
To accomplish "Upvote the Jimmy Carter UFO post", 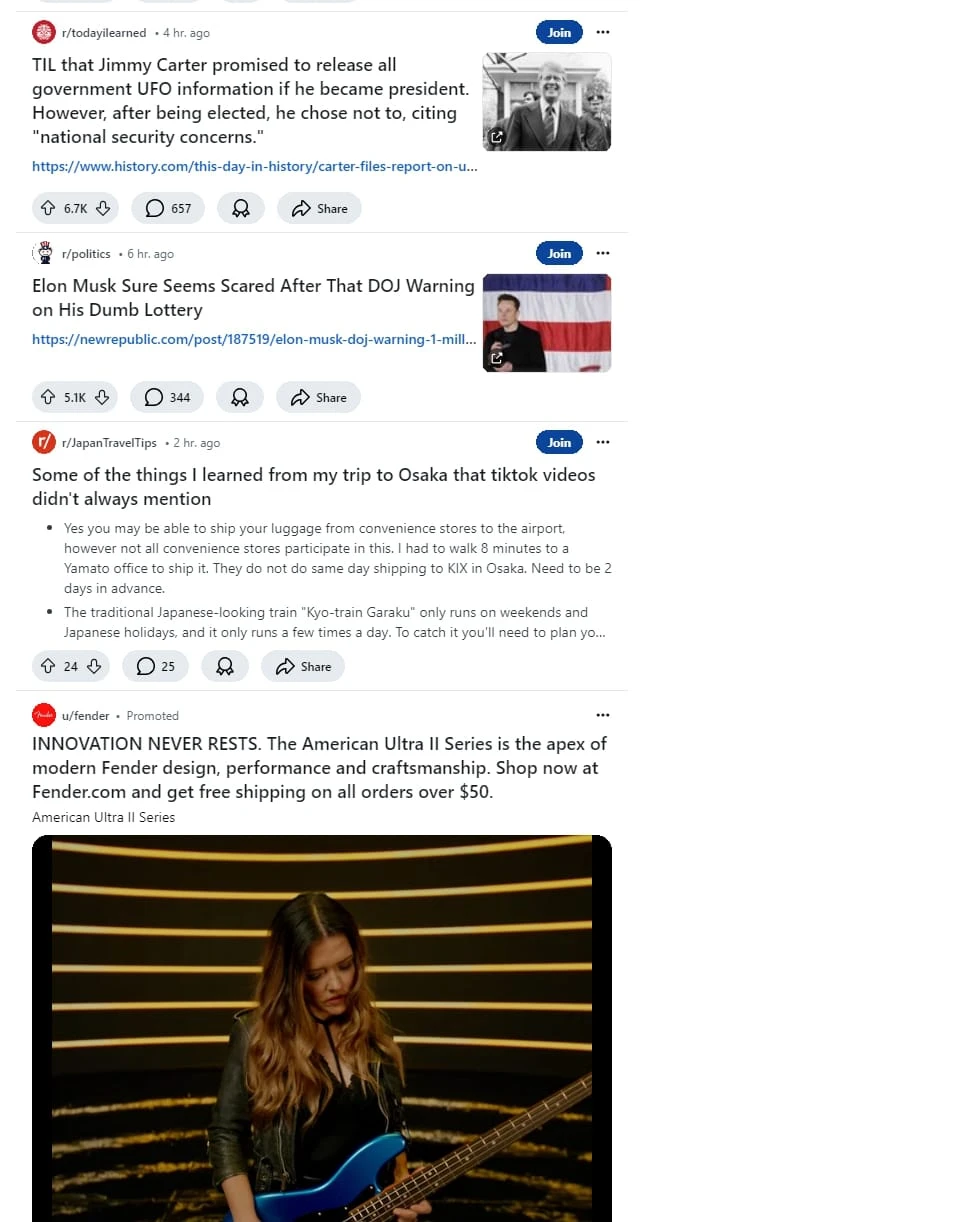I will coord(48,208).
